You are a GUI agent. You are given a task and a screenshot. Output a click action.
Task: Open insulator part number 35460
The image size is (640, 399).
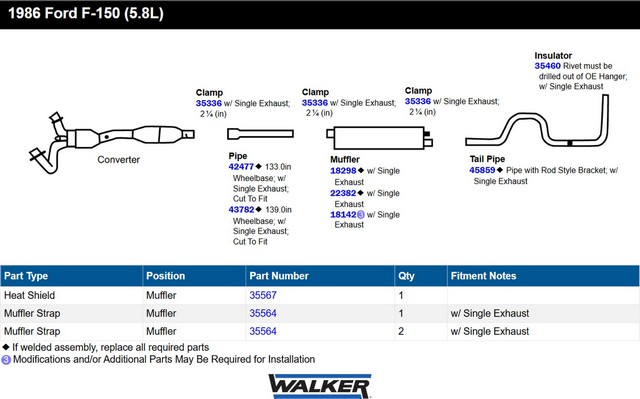[548, 66]
